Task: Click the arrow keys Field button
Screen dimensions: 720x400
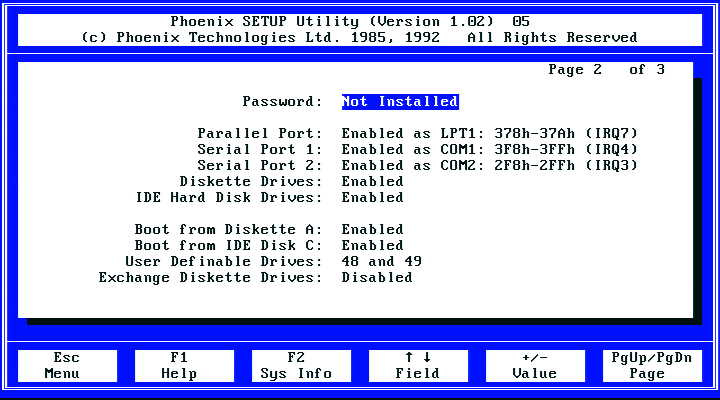Action: click(x=418, y=366)
